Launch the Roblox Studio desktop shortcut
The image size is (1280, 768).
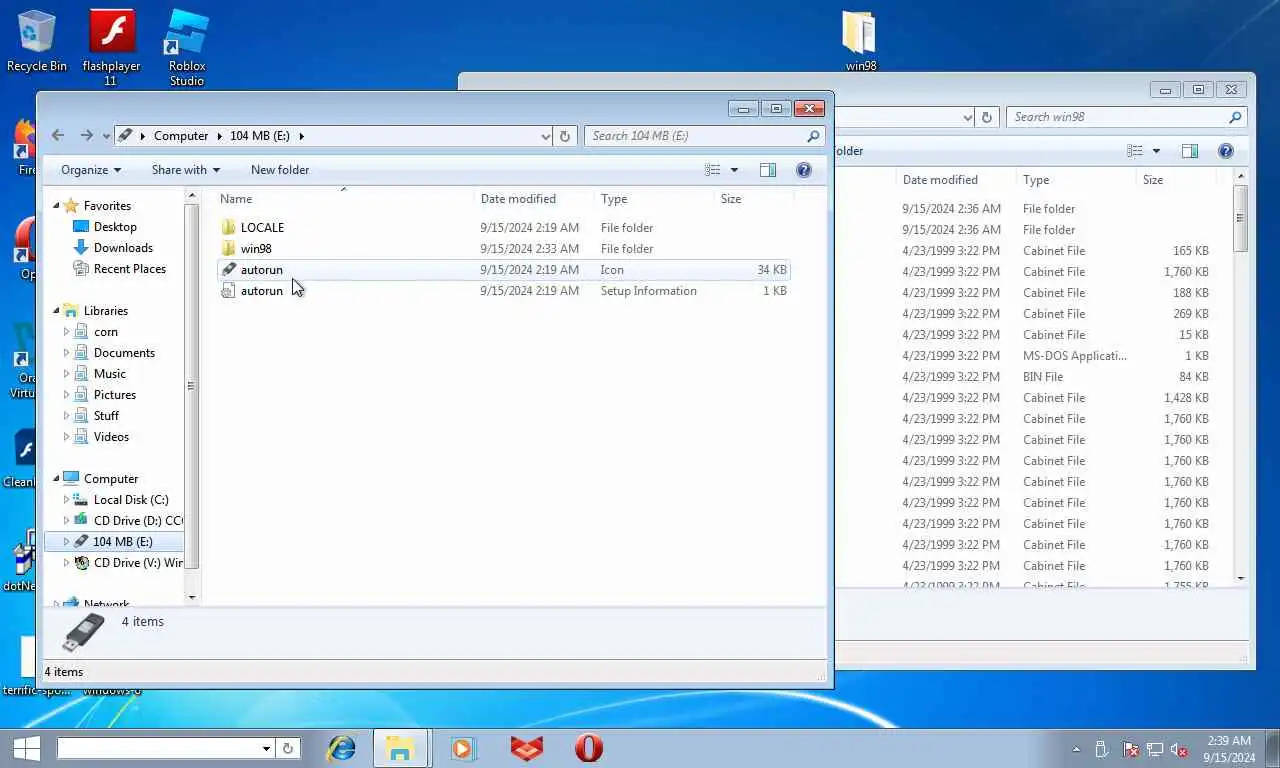(x=187, y=47)
